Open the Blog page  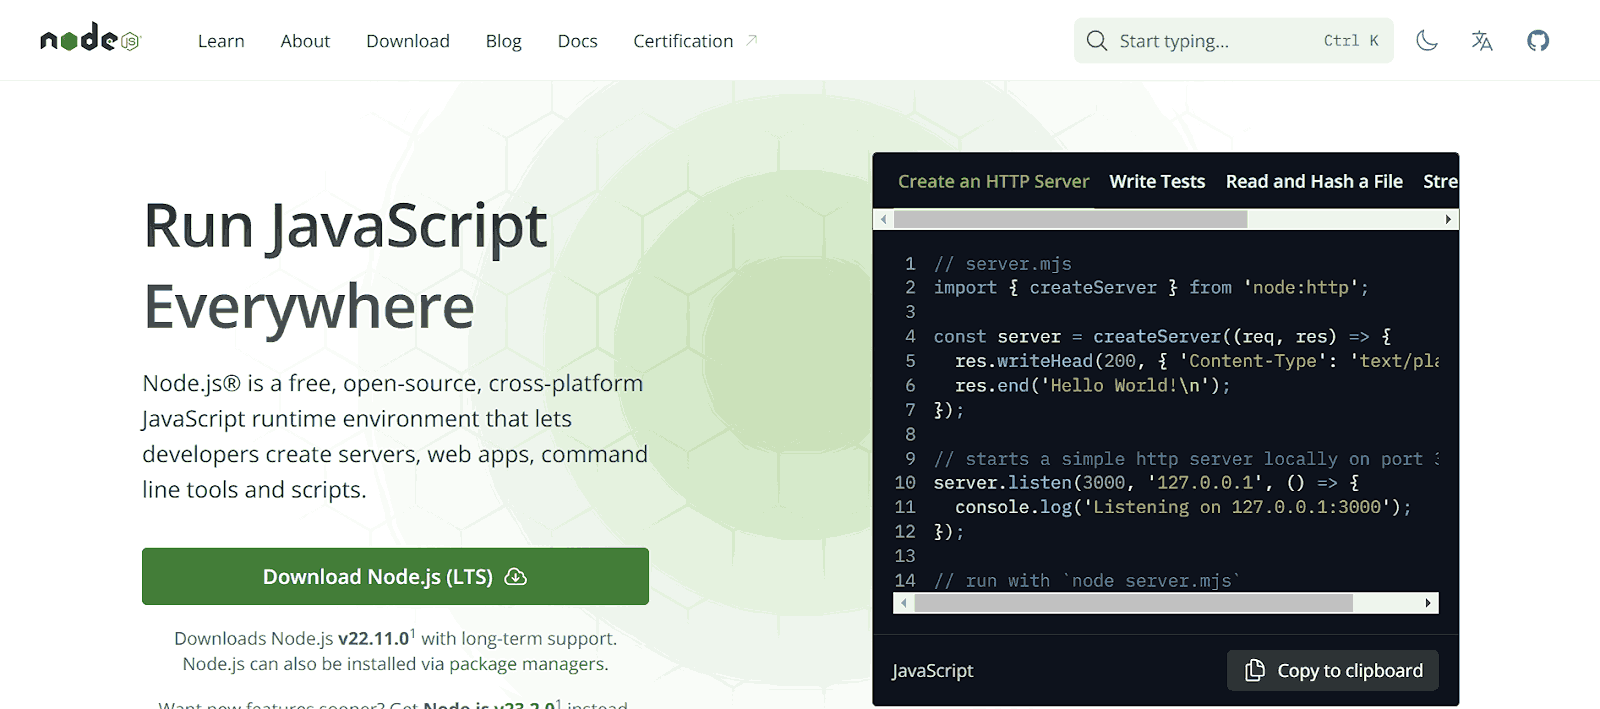coord(504,41)
